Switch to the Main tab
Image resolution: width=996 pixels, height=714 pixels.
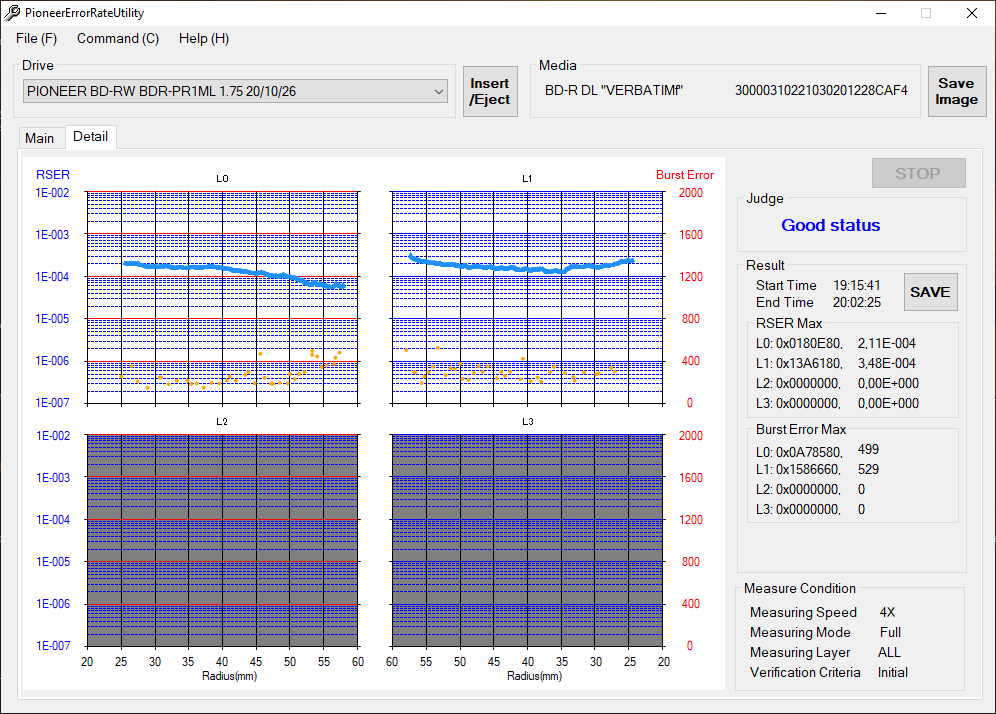pos(39,138)
